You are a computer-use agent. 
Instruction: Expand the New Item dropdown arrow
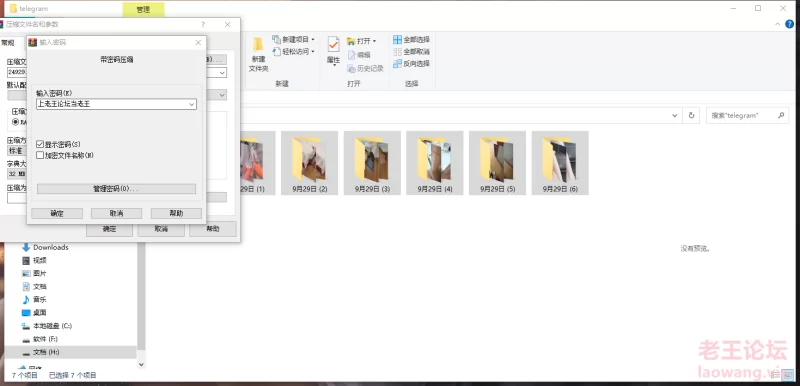coord(313,39)
